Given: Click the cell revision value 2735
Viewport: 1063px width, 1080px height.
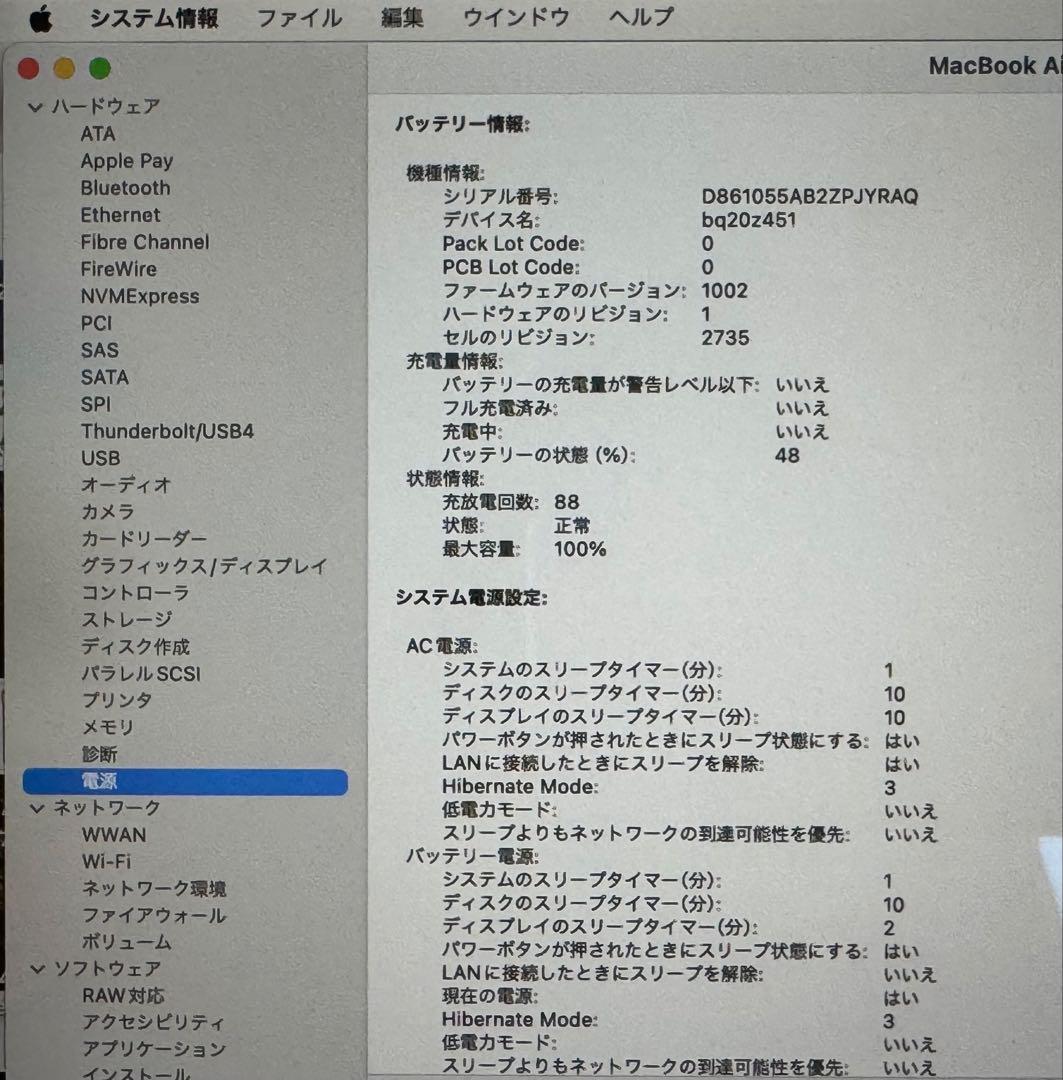Looking at the screenshot, I should click(725, 338).
